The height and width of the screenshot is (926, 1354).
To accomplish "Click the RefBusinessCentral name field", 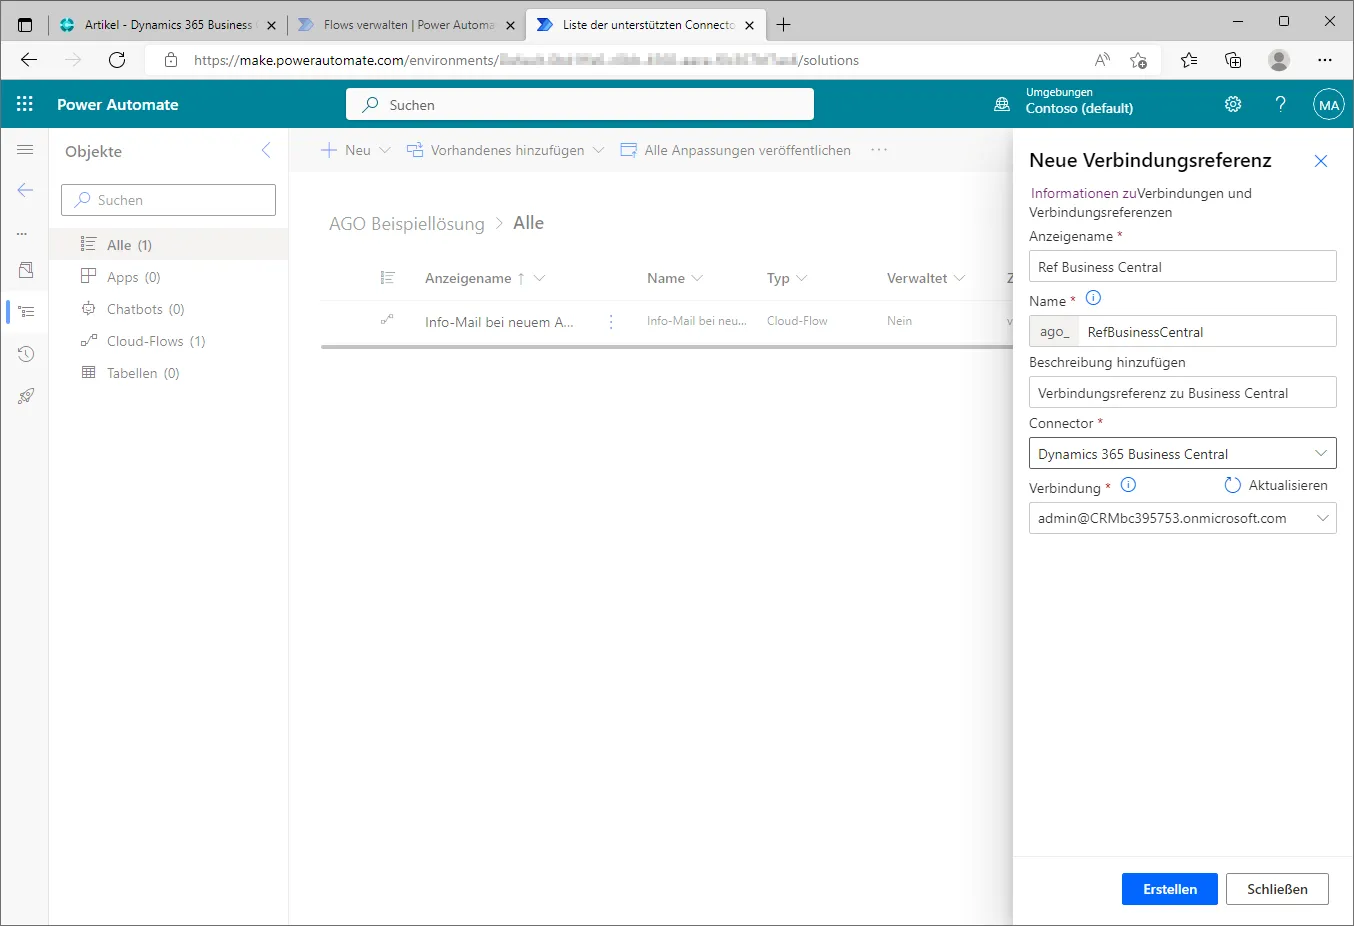I will click(x=1207, y=332).
